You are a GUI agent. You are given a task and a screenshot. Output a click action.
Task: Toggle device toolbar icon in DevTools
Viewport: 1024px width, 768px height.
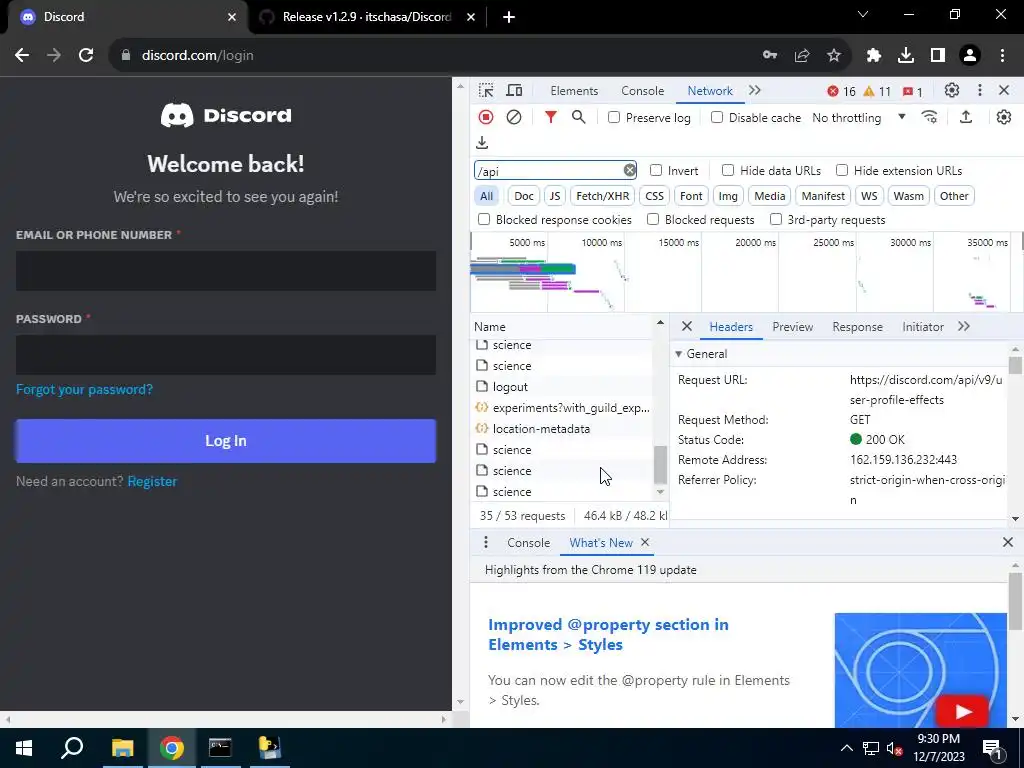tap(515, 91)
